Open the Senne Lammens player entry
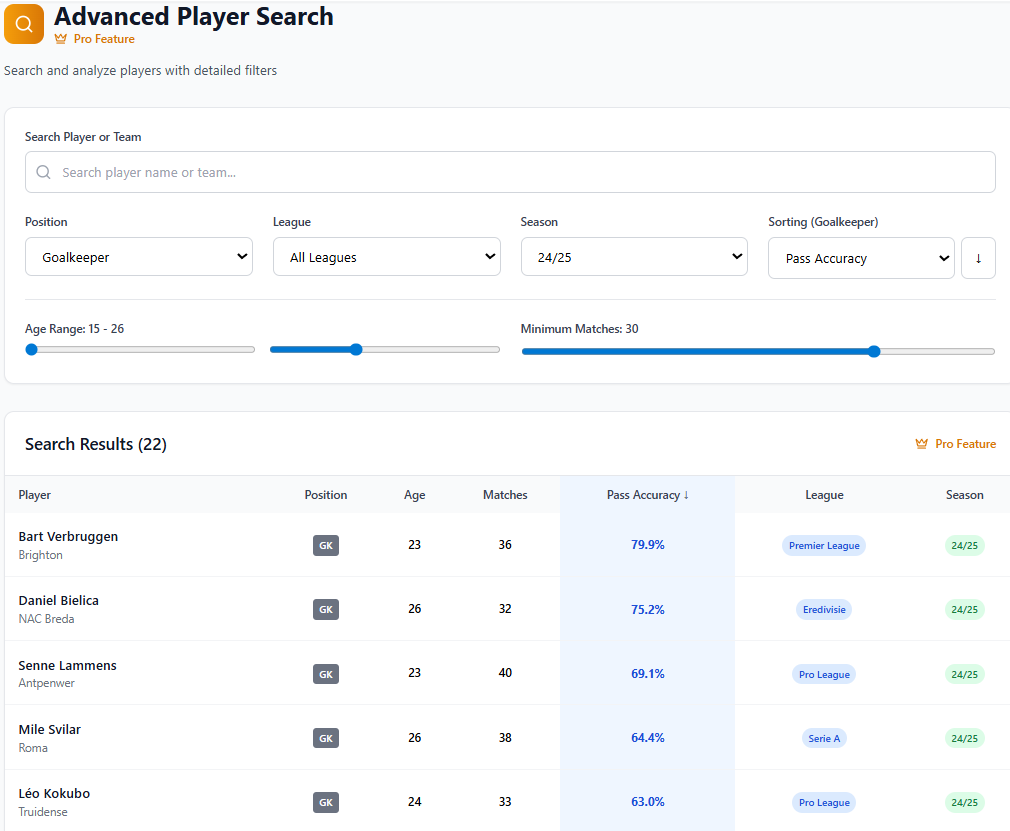 pos(67,665)
